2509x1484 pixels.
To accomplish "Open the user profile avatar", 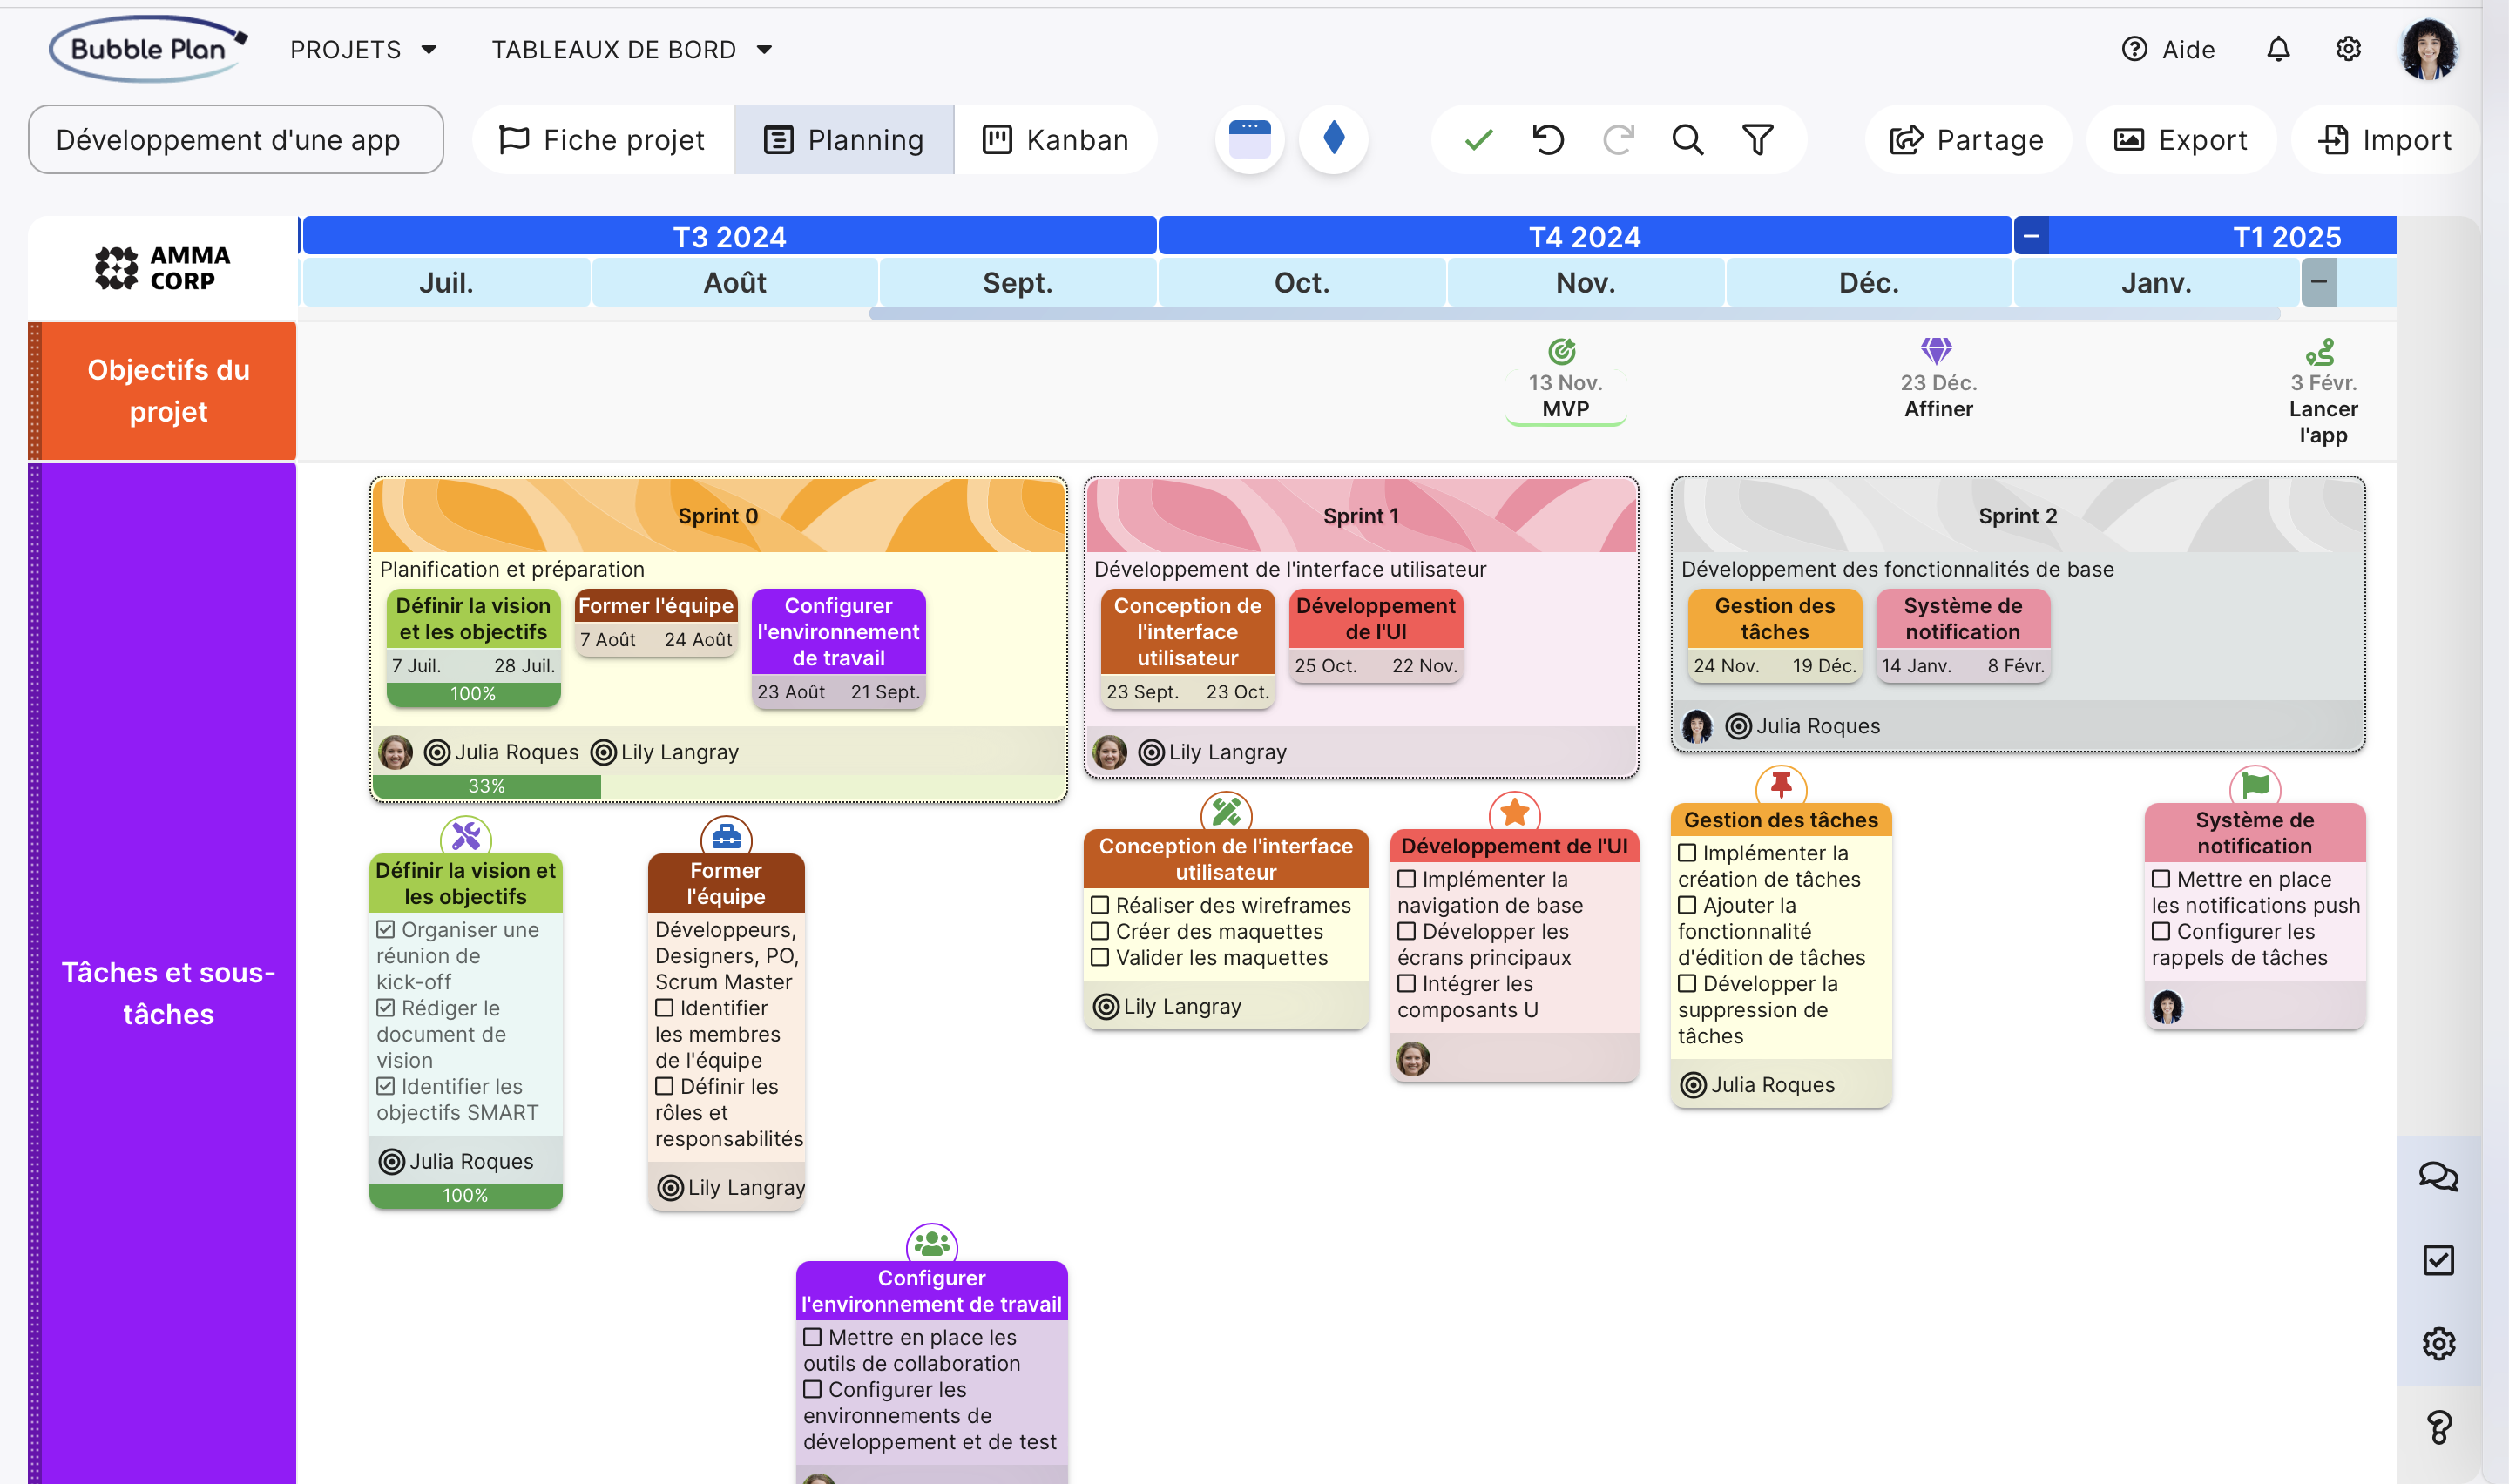I will (x=2428, y=49).
